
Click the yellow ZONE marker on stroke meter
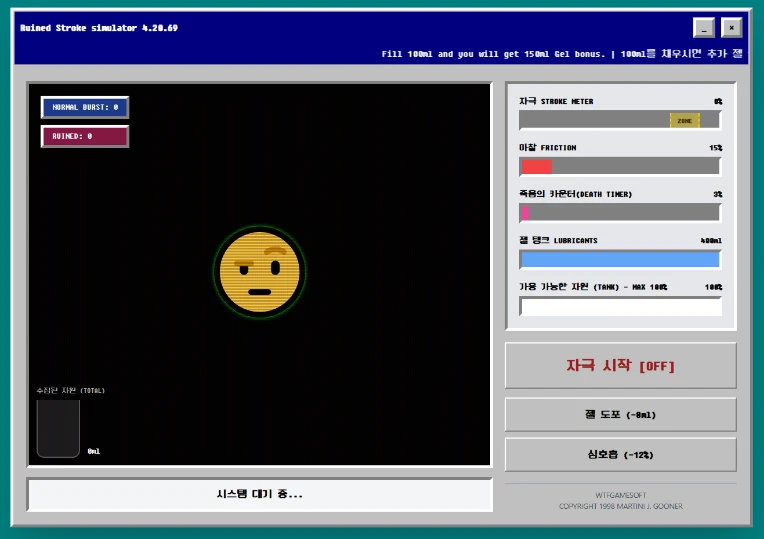click(x=684, y=120)
